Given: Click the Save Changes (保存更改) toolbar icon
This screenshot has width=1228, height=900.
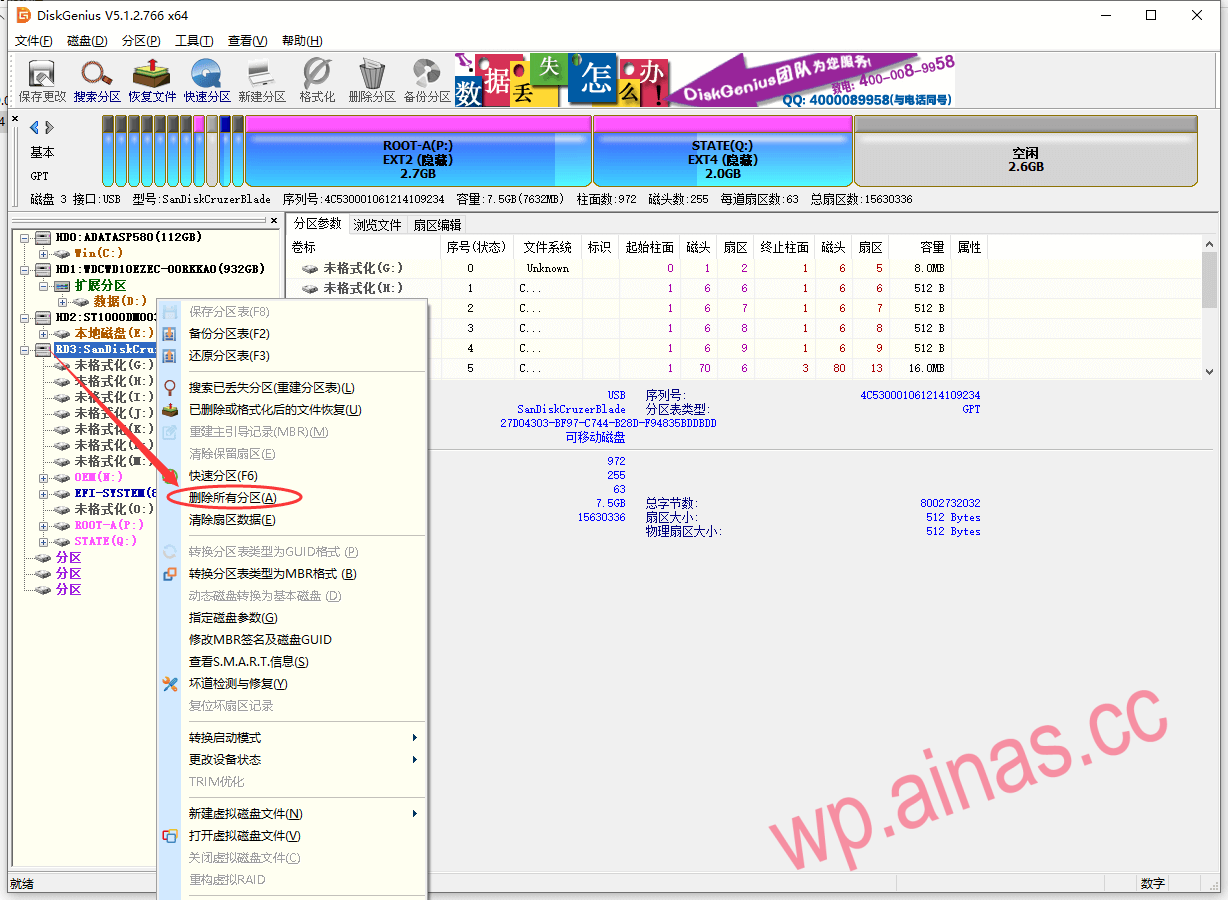Looking at the screenshot, I should pyautogui.click(x=42, y=80).
